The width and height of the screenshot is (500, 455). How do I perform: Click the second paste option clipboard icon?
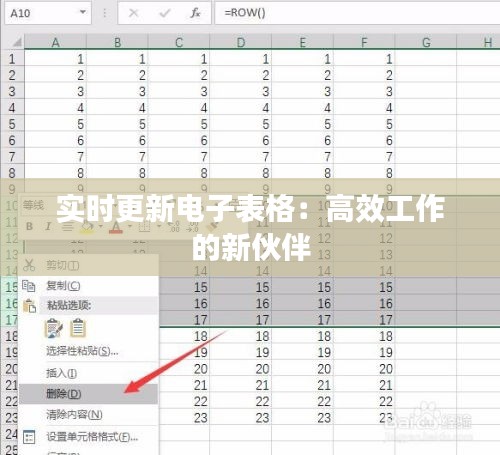[x=78, y=328]
